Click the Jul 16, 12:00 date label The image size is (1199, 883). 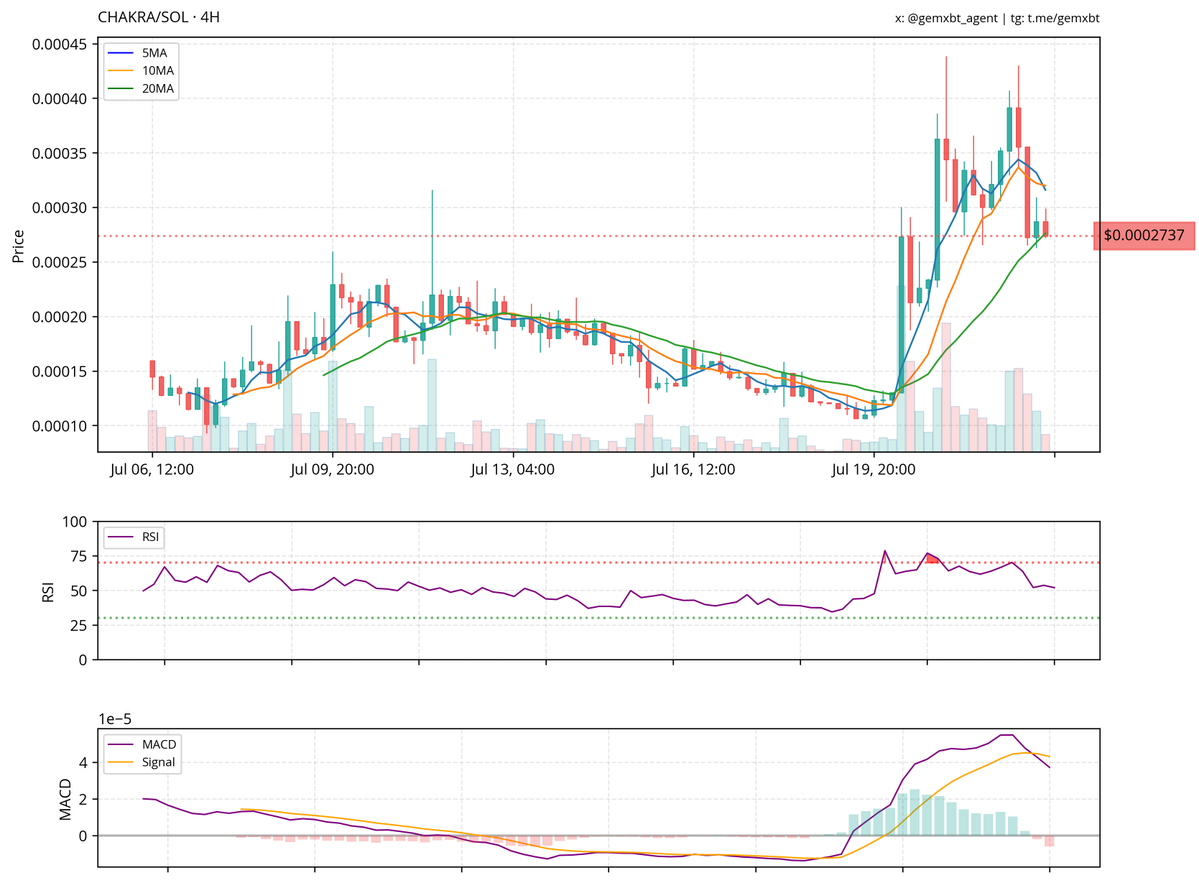tap(694, 469)
